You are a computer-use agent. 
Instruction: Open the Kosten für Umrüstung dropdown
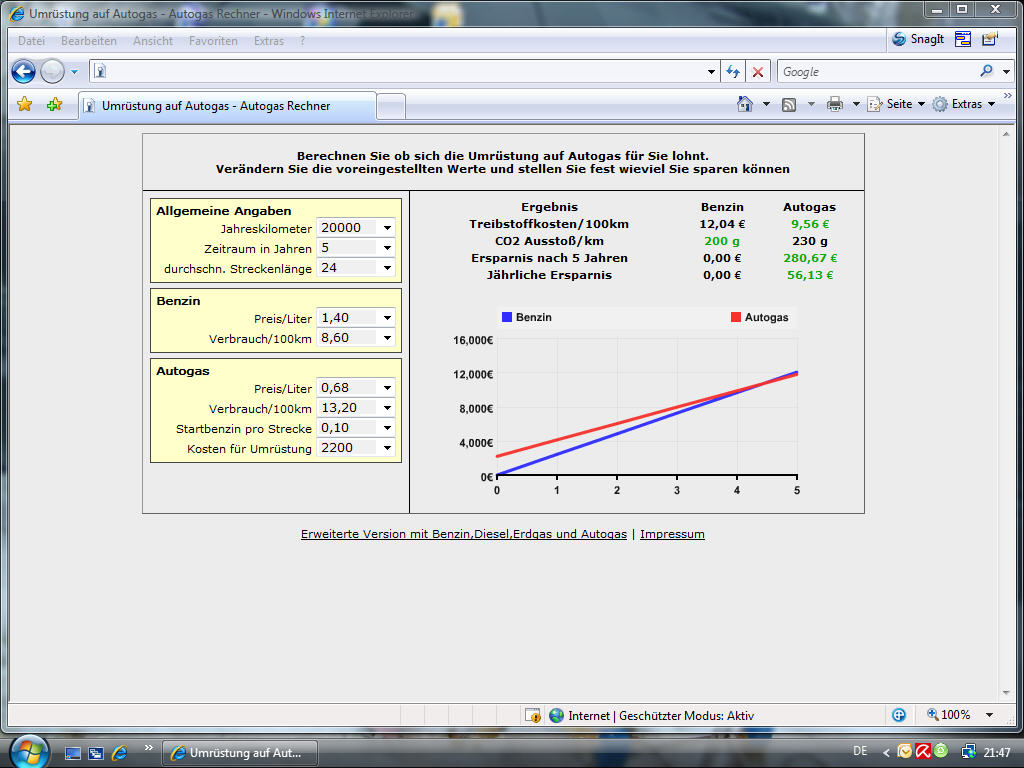click(387, 448)
